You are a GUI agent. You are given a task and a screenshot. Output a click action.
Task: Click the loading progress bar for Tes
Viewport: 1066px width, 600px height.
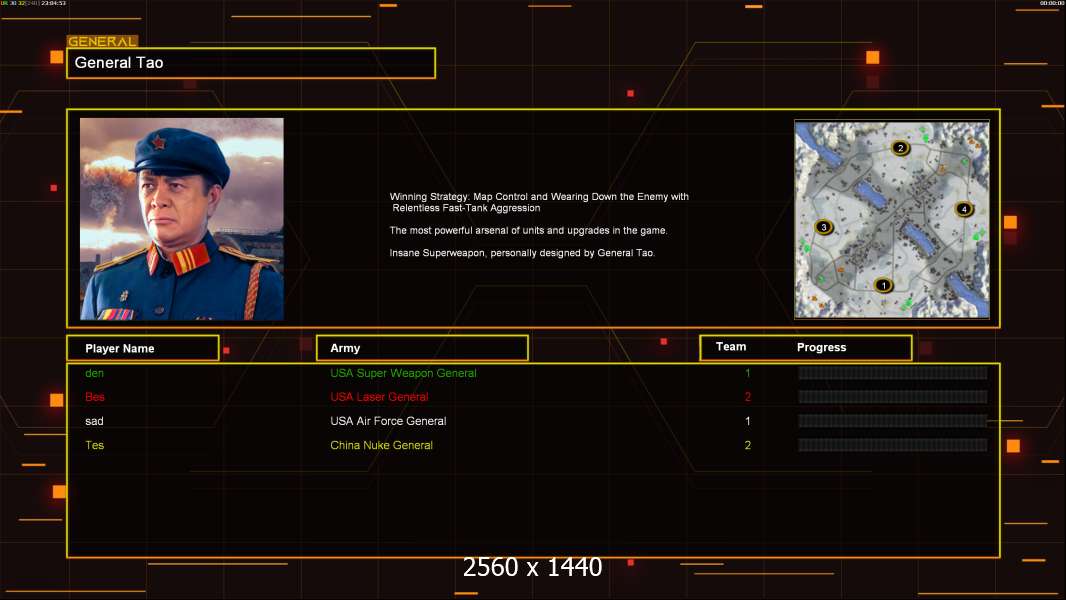(893, 445)
